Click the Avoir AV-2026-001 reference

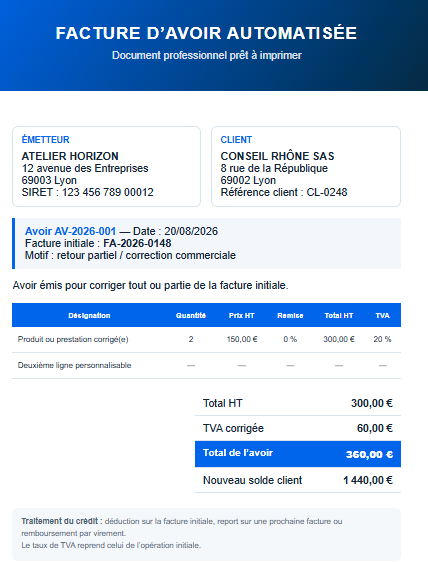pyautogui.click(x=70, y=231)
